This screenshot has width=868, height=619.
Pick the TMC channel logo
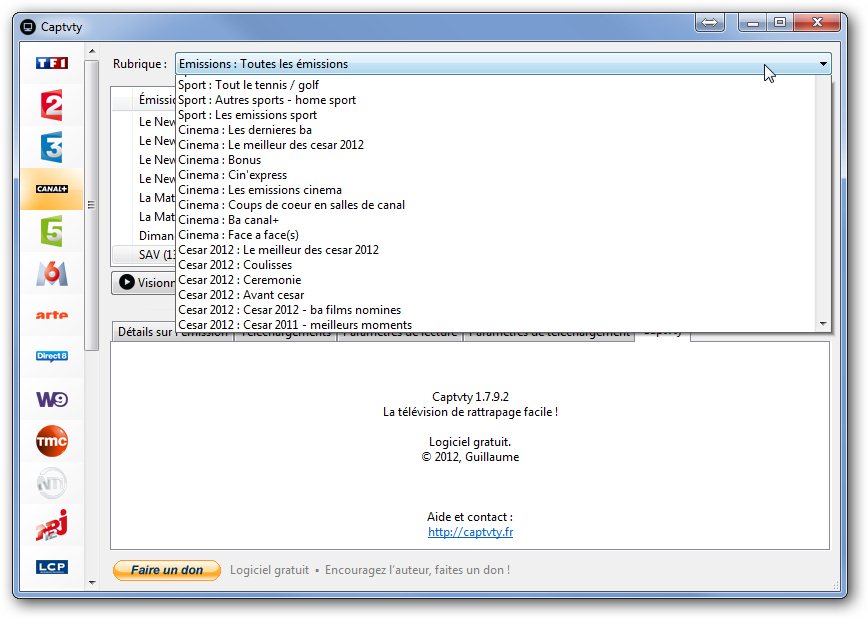click(x=51, y=441)
